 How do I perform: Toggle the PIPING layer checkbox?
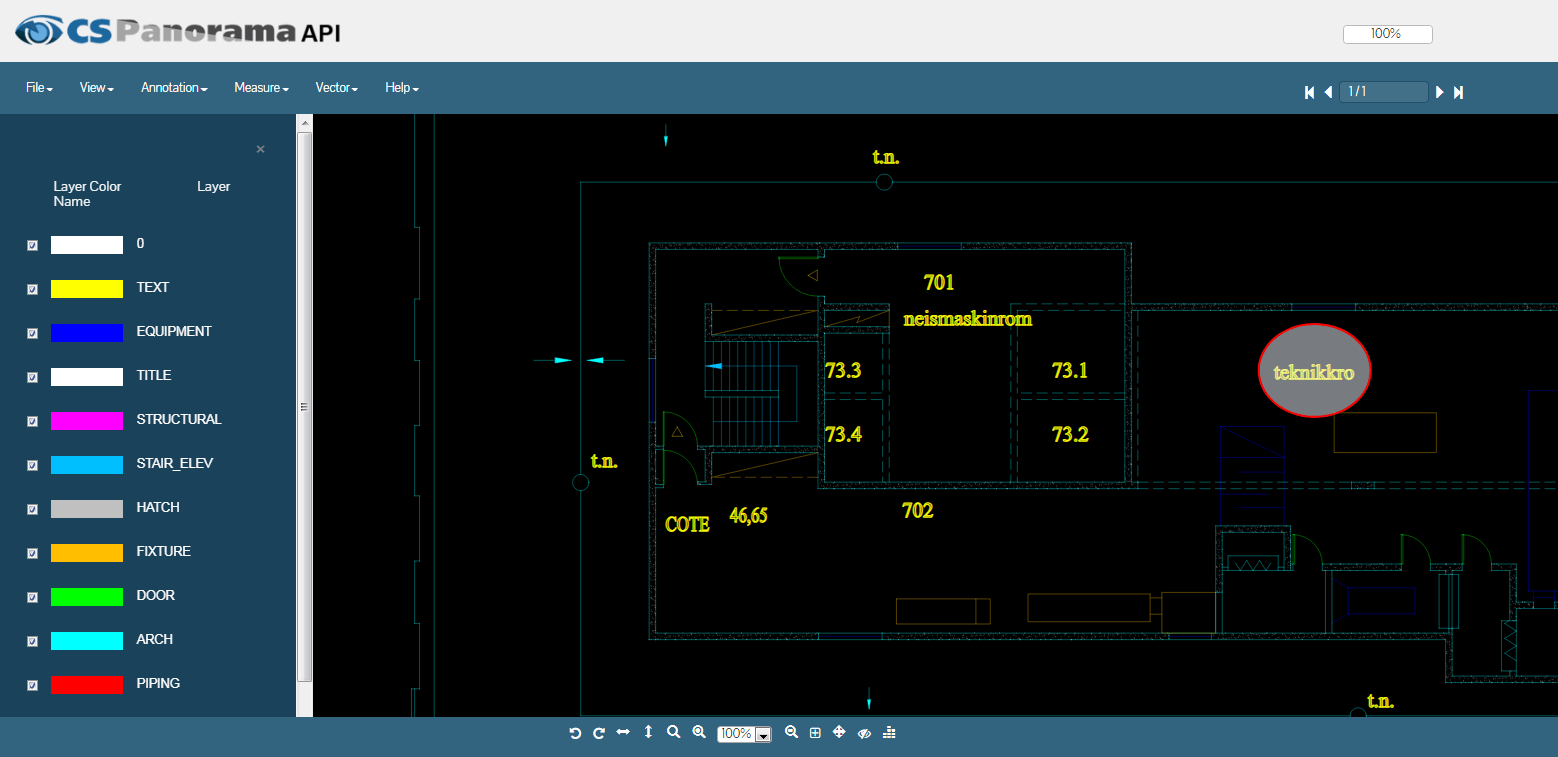[32, 685]
